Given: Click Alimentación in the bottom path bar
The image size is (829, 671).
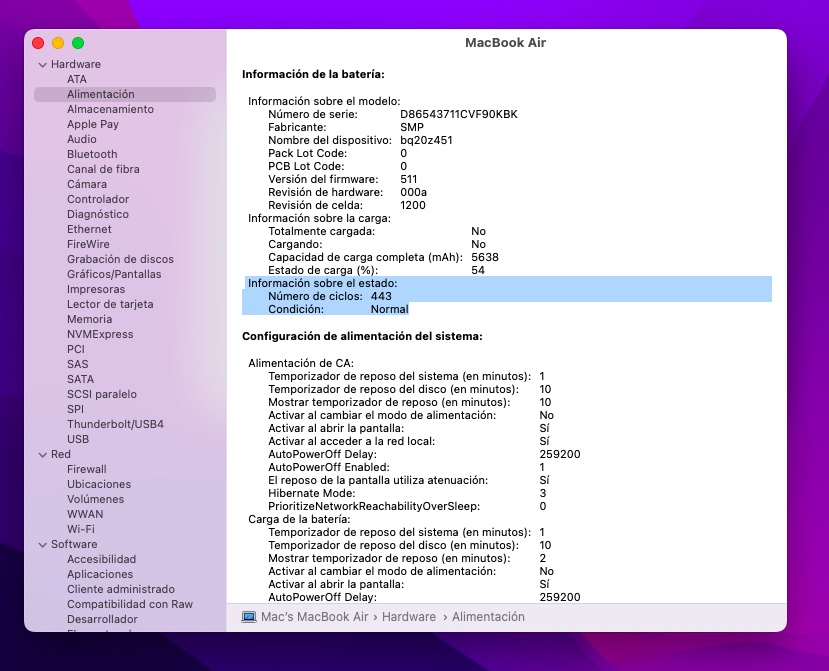Looking at the screenshot, I should pos(488,617).
